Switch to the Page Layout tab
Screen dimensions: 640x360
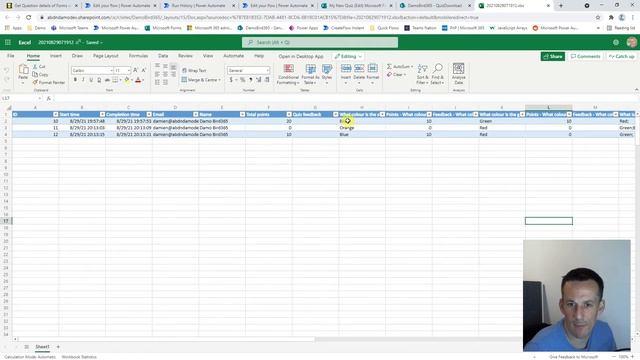[106, 56]
